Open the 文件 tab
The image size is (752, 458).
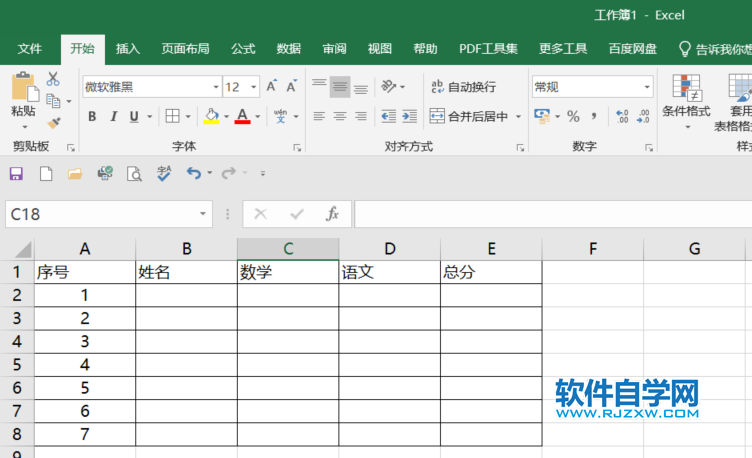[x=30, y=49]
